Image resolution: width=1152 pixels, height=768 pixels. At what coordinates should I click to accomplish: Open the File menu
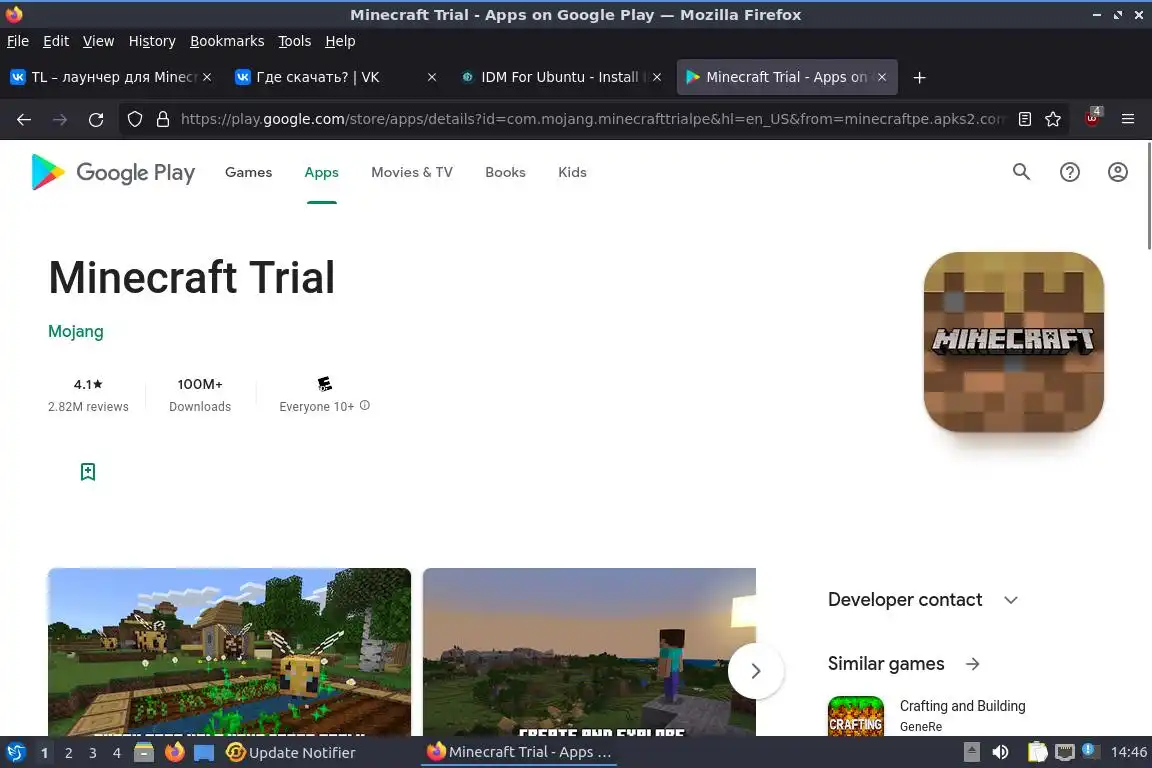coord(18,41)
